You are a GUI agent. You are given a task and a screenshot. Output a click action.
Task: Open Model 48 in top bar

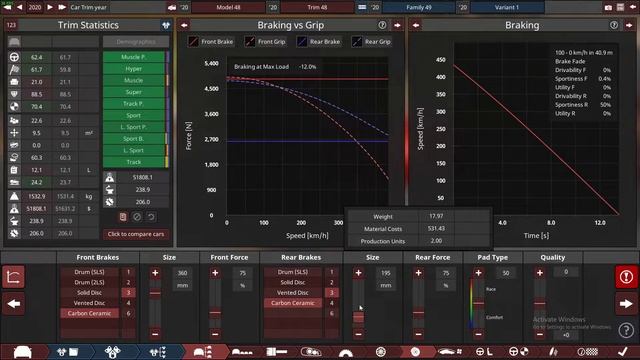[228, 7]
